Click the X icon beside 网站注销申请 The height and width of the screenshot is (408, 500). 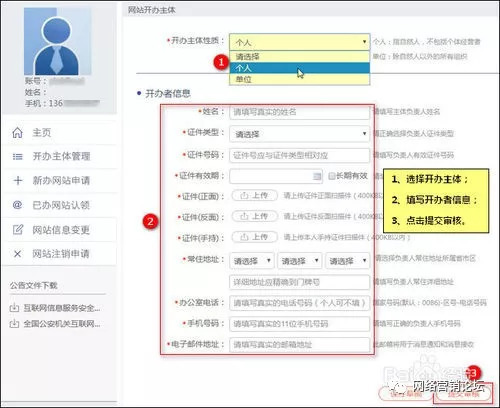tap(17, 254)
